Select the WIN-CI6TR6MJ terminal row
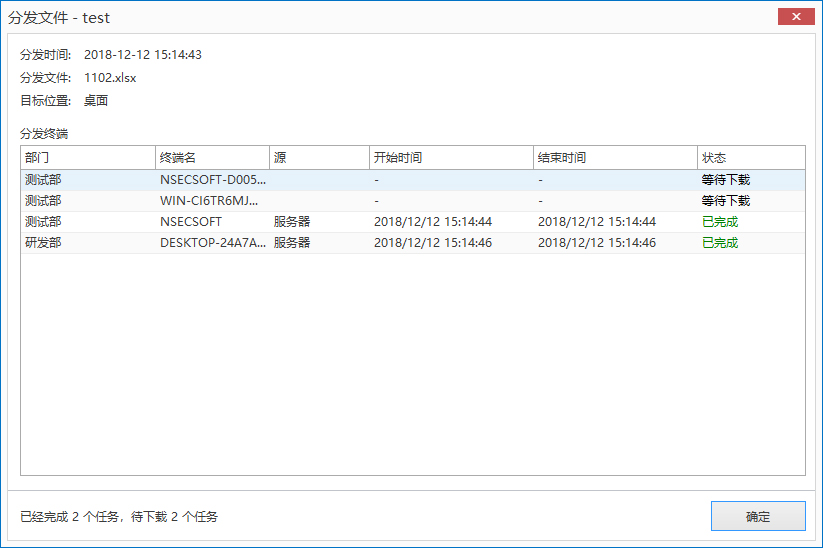823x548 pixels. pos(213,201)
